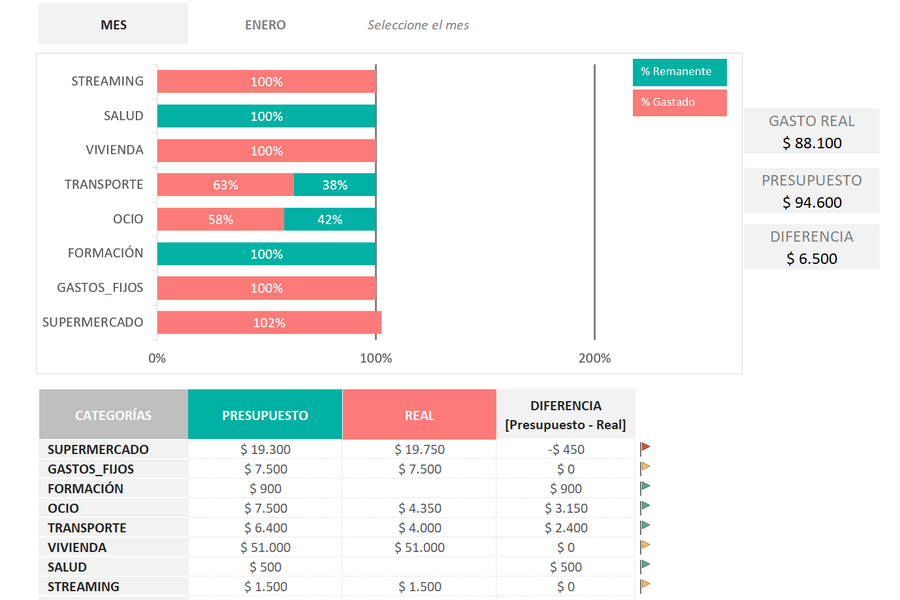Viewport: 900px width, 600px height.
Task: Click the % Remanente legend entry
Action: 679,72
